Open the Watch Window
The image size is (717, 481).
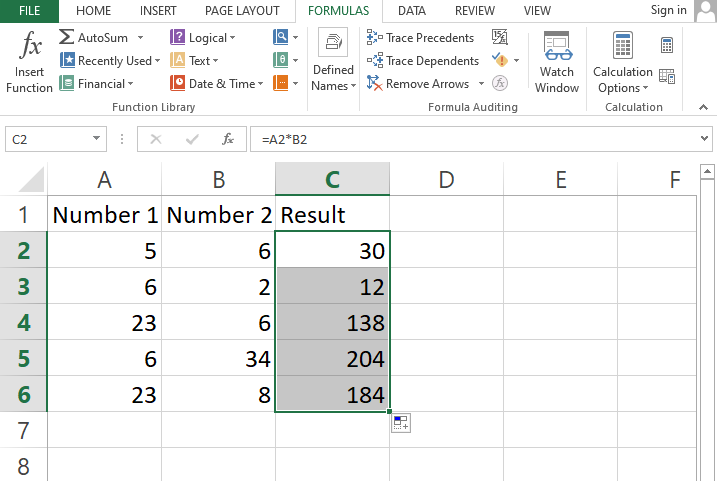(x=557, y=62)
